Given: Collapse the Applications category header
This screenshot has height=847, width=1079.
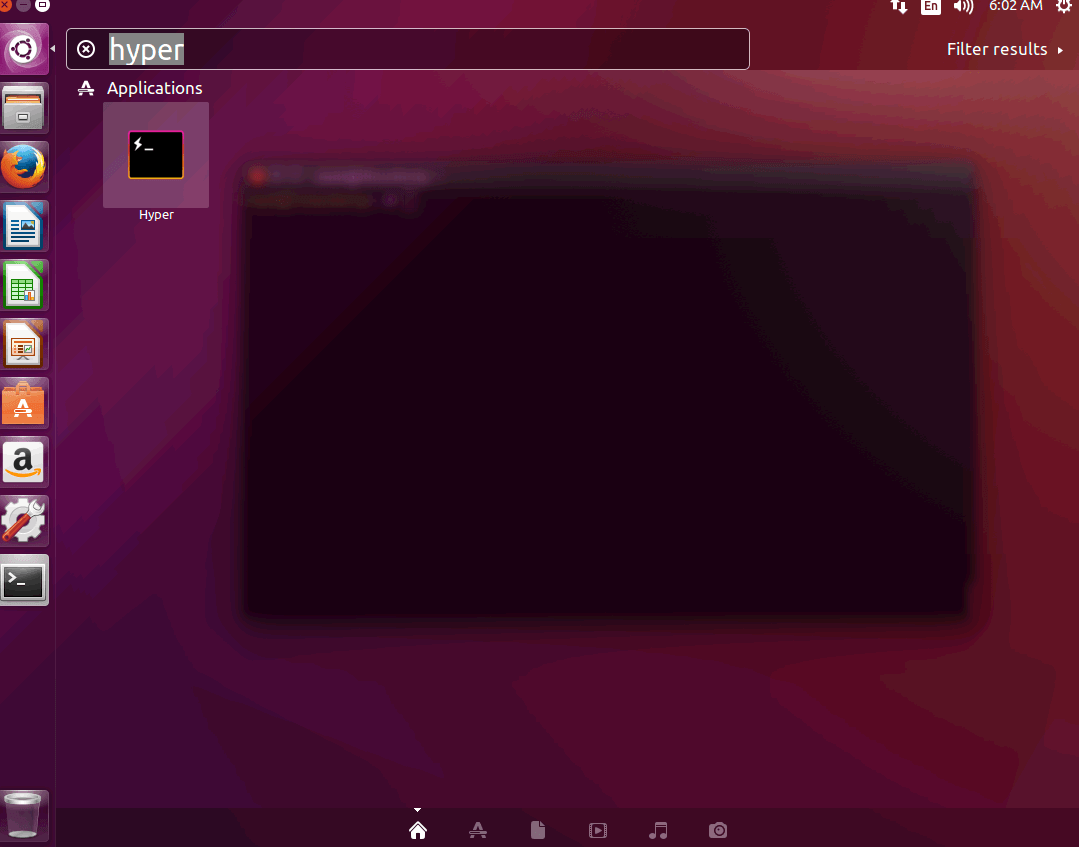Looking at the screenshot, I should (x=140, y=88).
